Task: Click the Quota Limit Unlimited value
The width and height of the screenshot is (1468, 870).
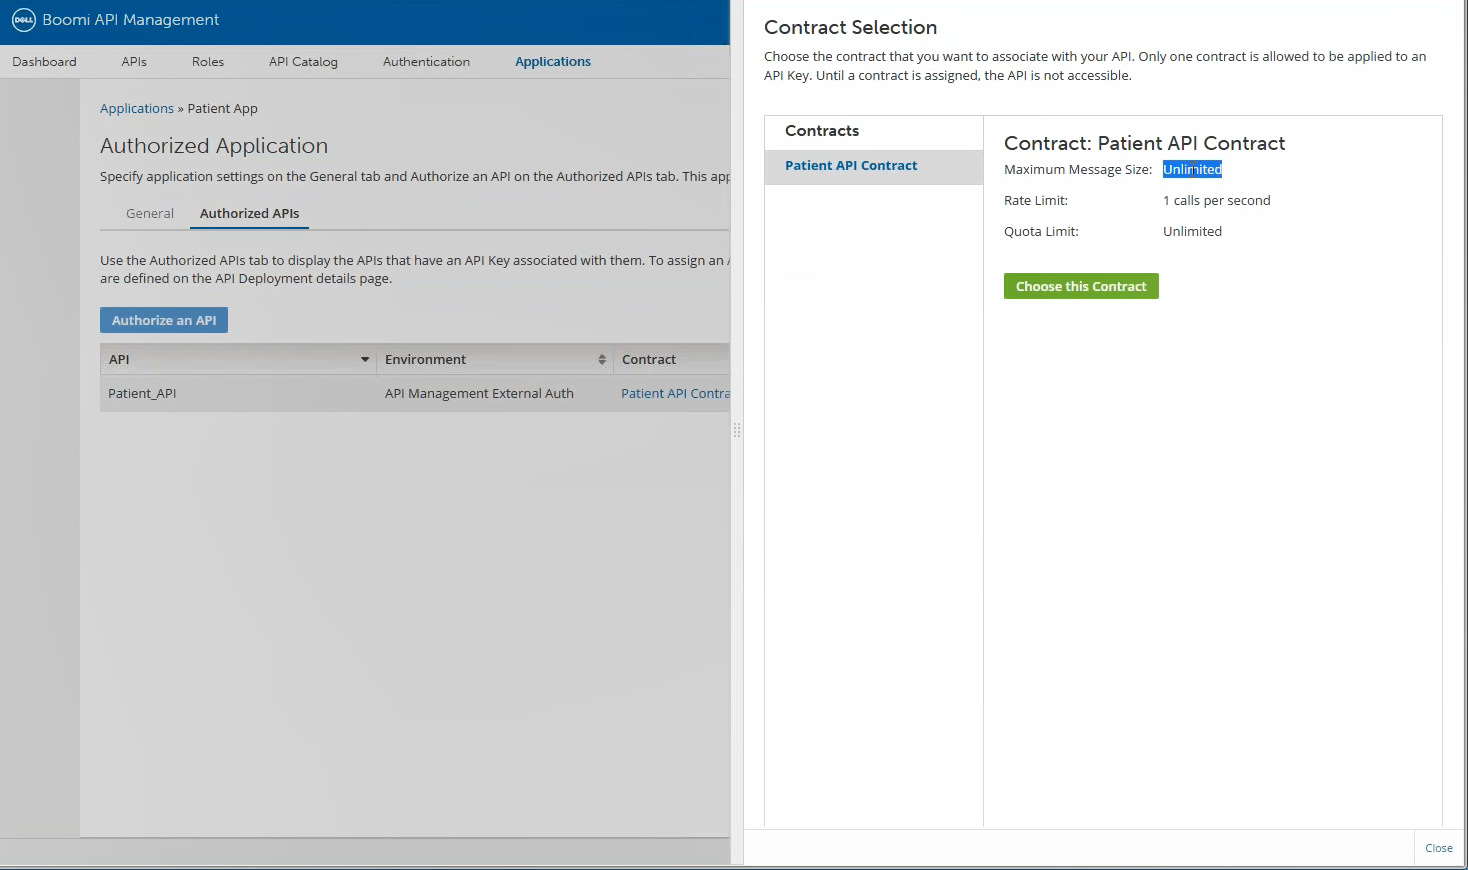Action: click(x=1192, y=232)
